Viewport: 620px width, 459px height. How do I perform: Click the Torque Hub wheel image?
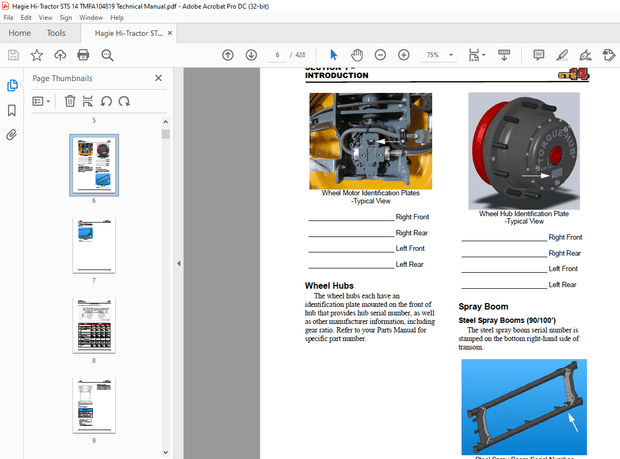click(x=524, y=151)
